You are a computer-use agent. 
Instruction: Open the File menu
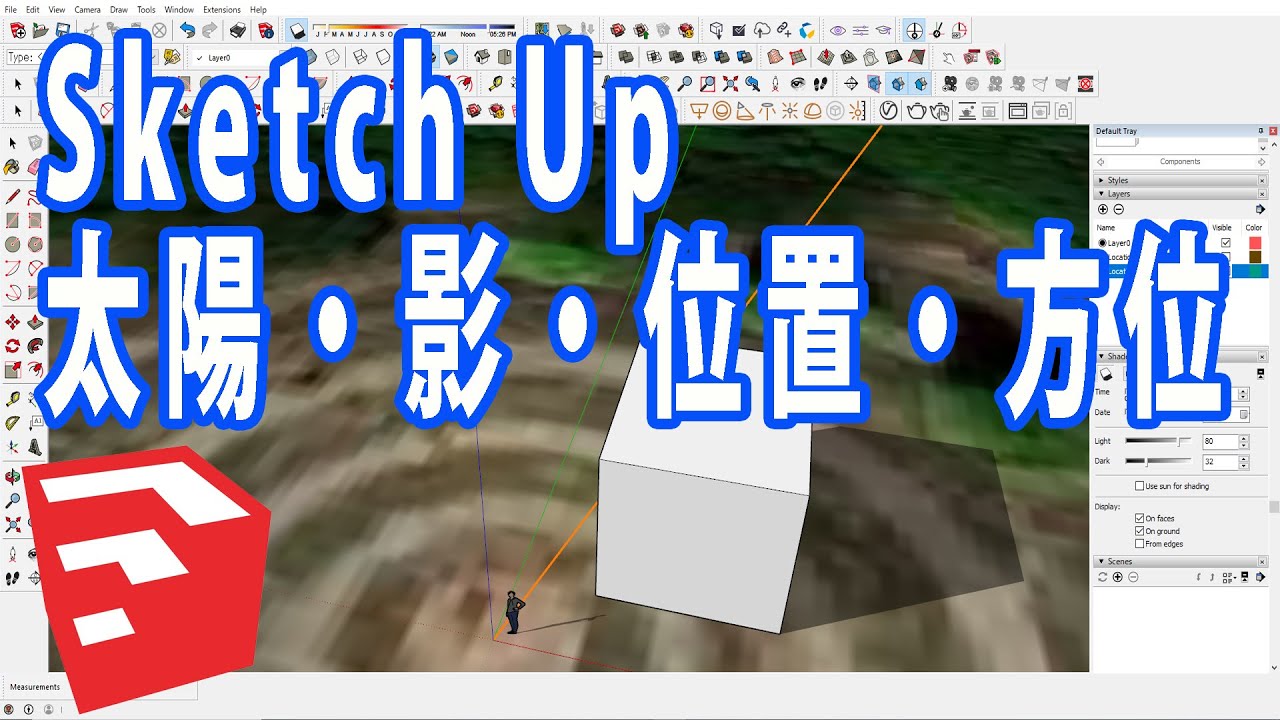[10, 9]
